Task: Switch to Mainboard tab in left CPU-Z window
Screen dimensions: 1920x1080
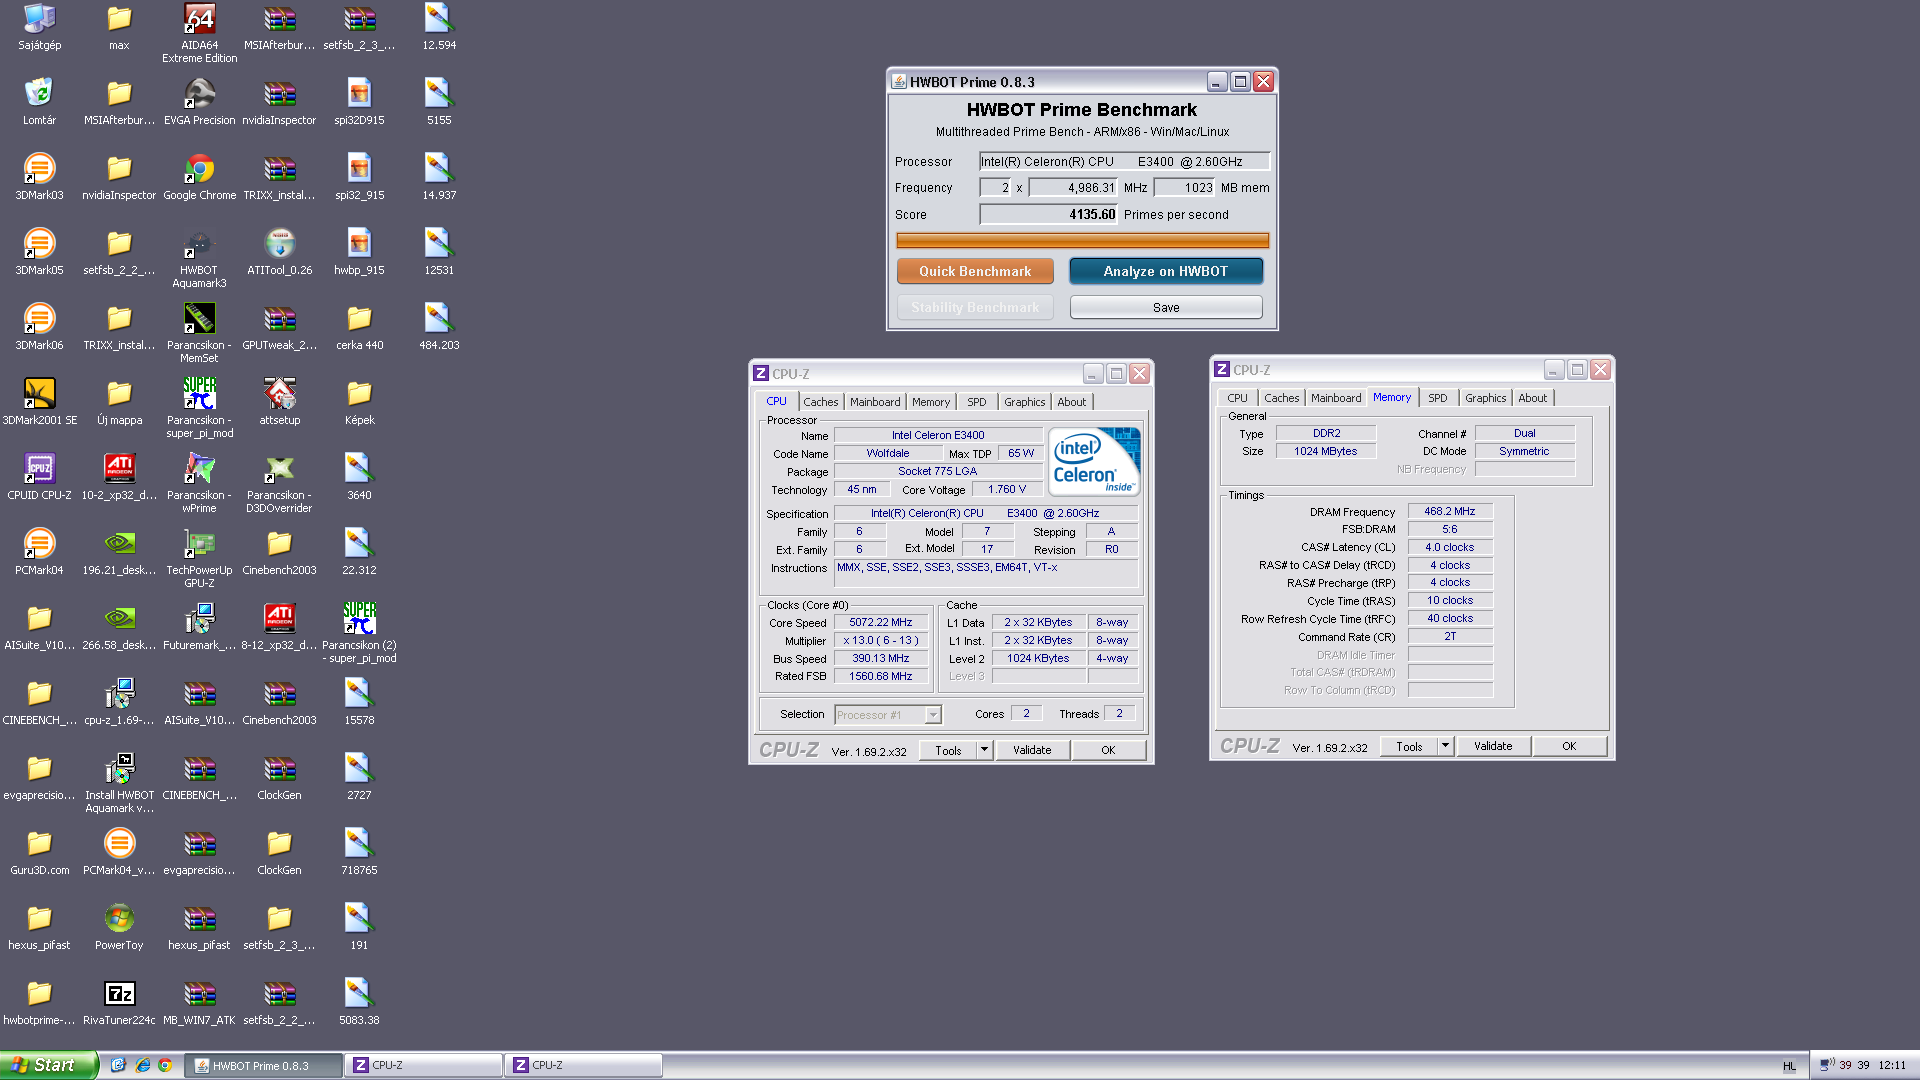Action: (875, 402)
